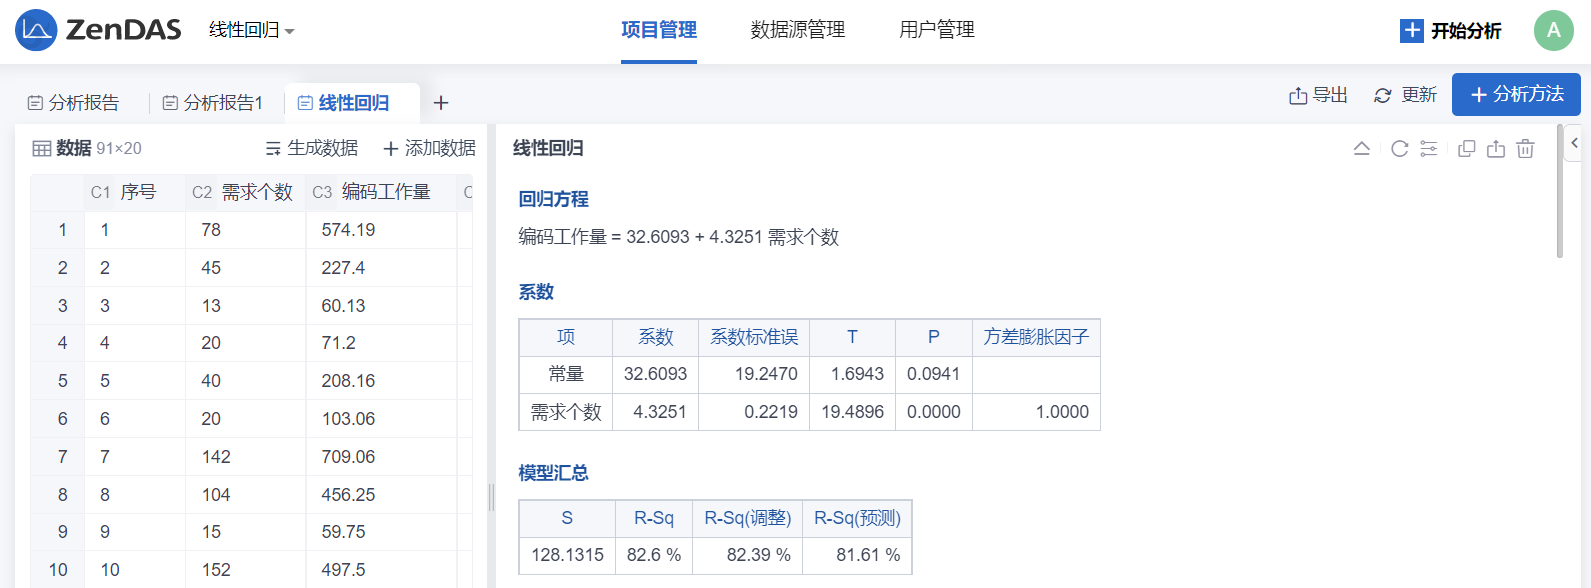
Task: Refresh the 线性回归 result with circular arrow
Action: 1400,149
